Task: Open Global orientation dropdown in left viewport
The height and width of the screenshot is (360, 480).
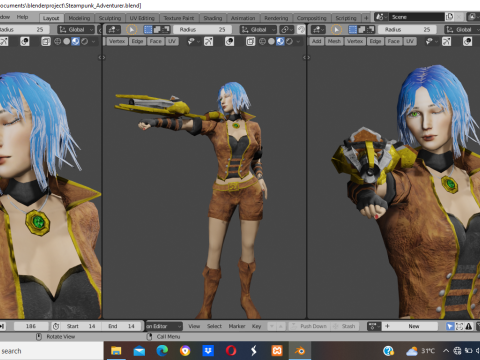Action: [76, 30]
